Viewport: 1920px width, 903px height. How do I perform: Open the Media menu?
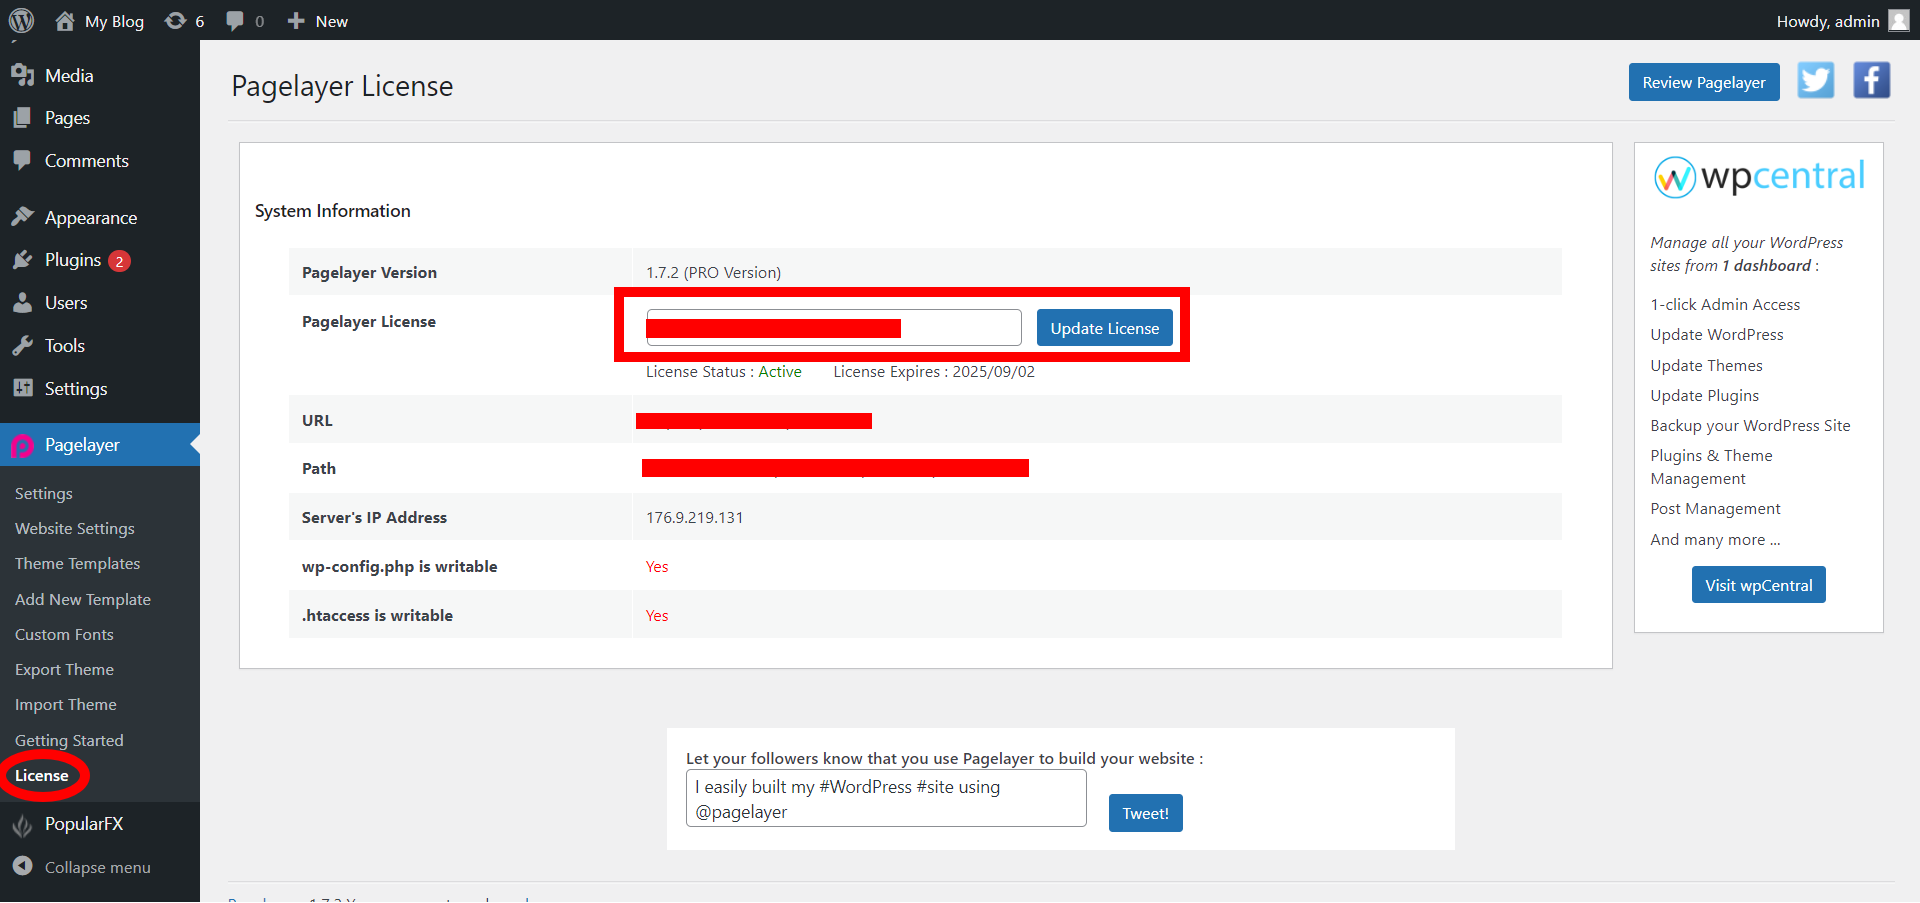coord(69,75)
